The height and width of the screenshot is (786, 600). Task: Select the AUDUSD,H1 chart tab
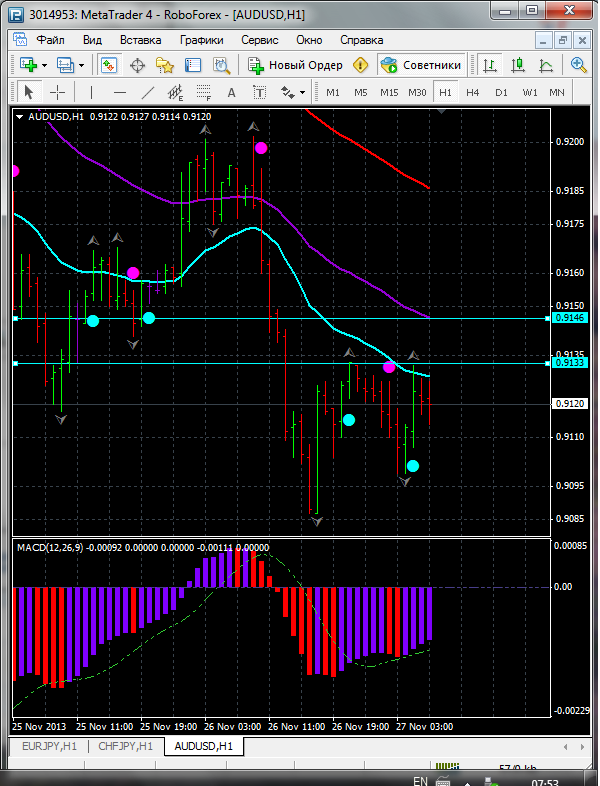pos(204,746)
